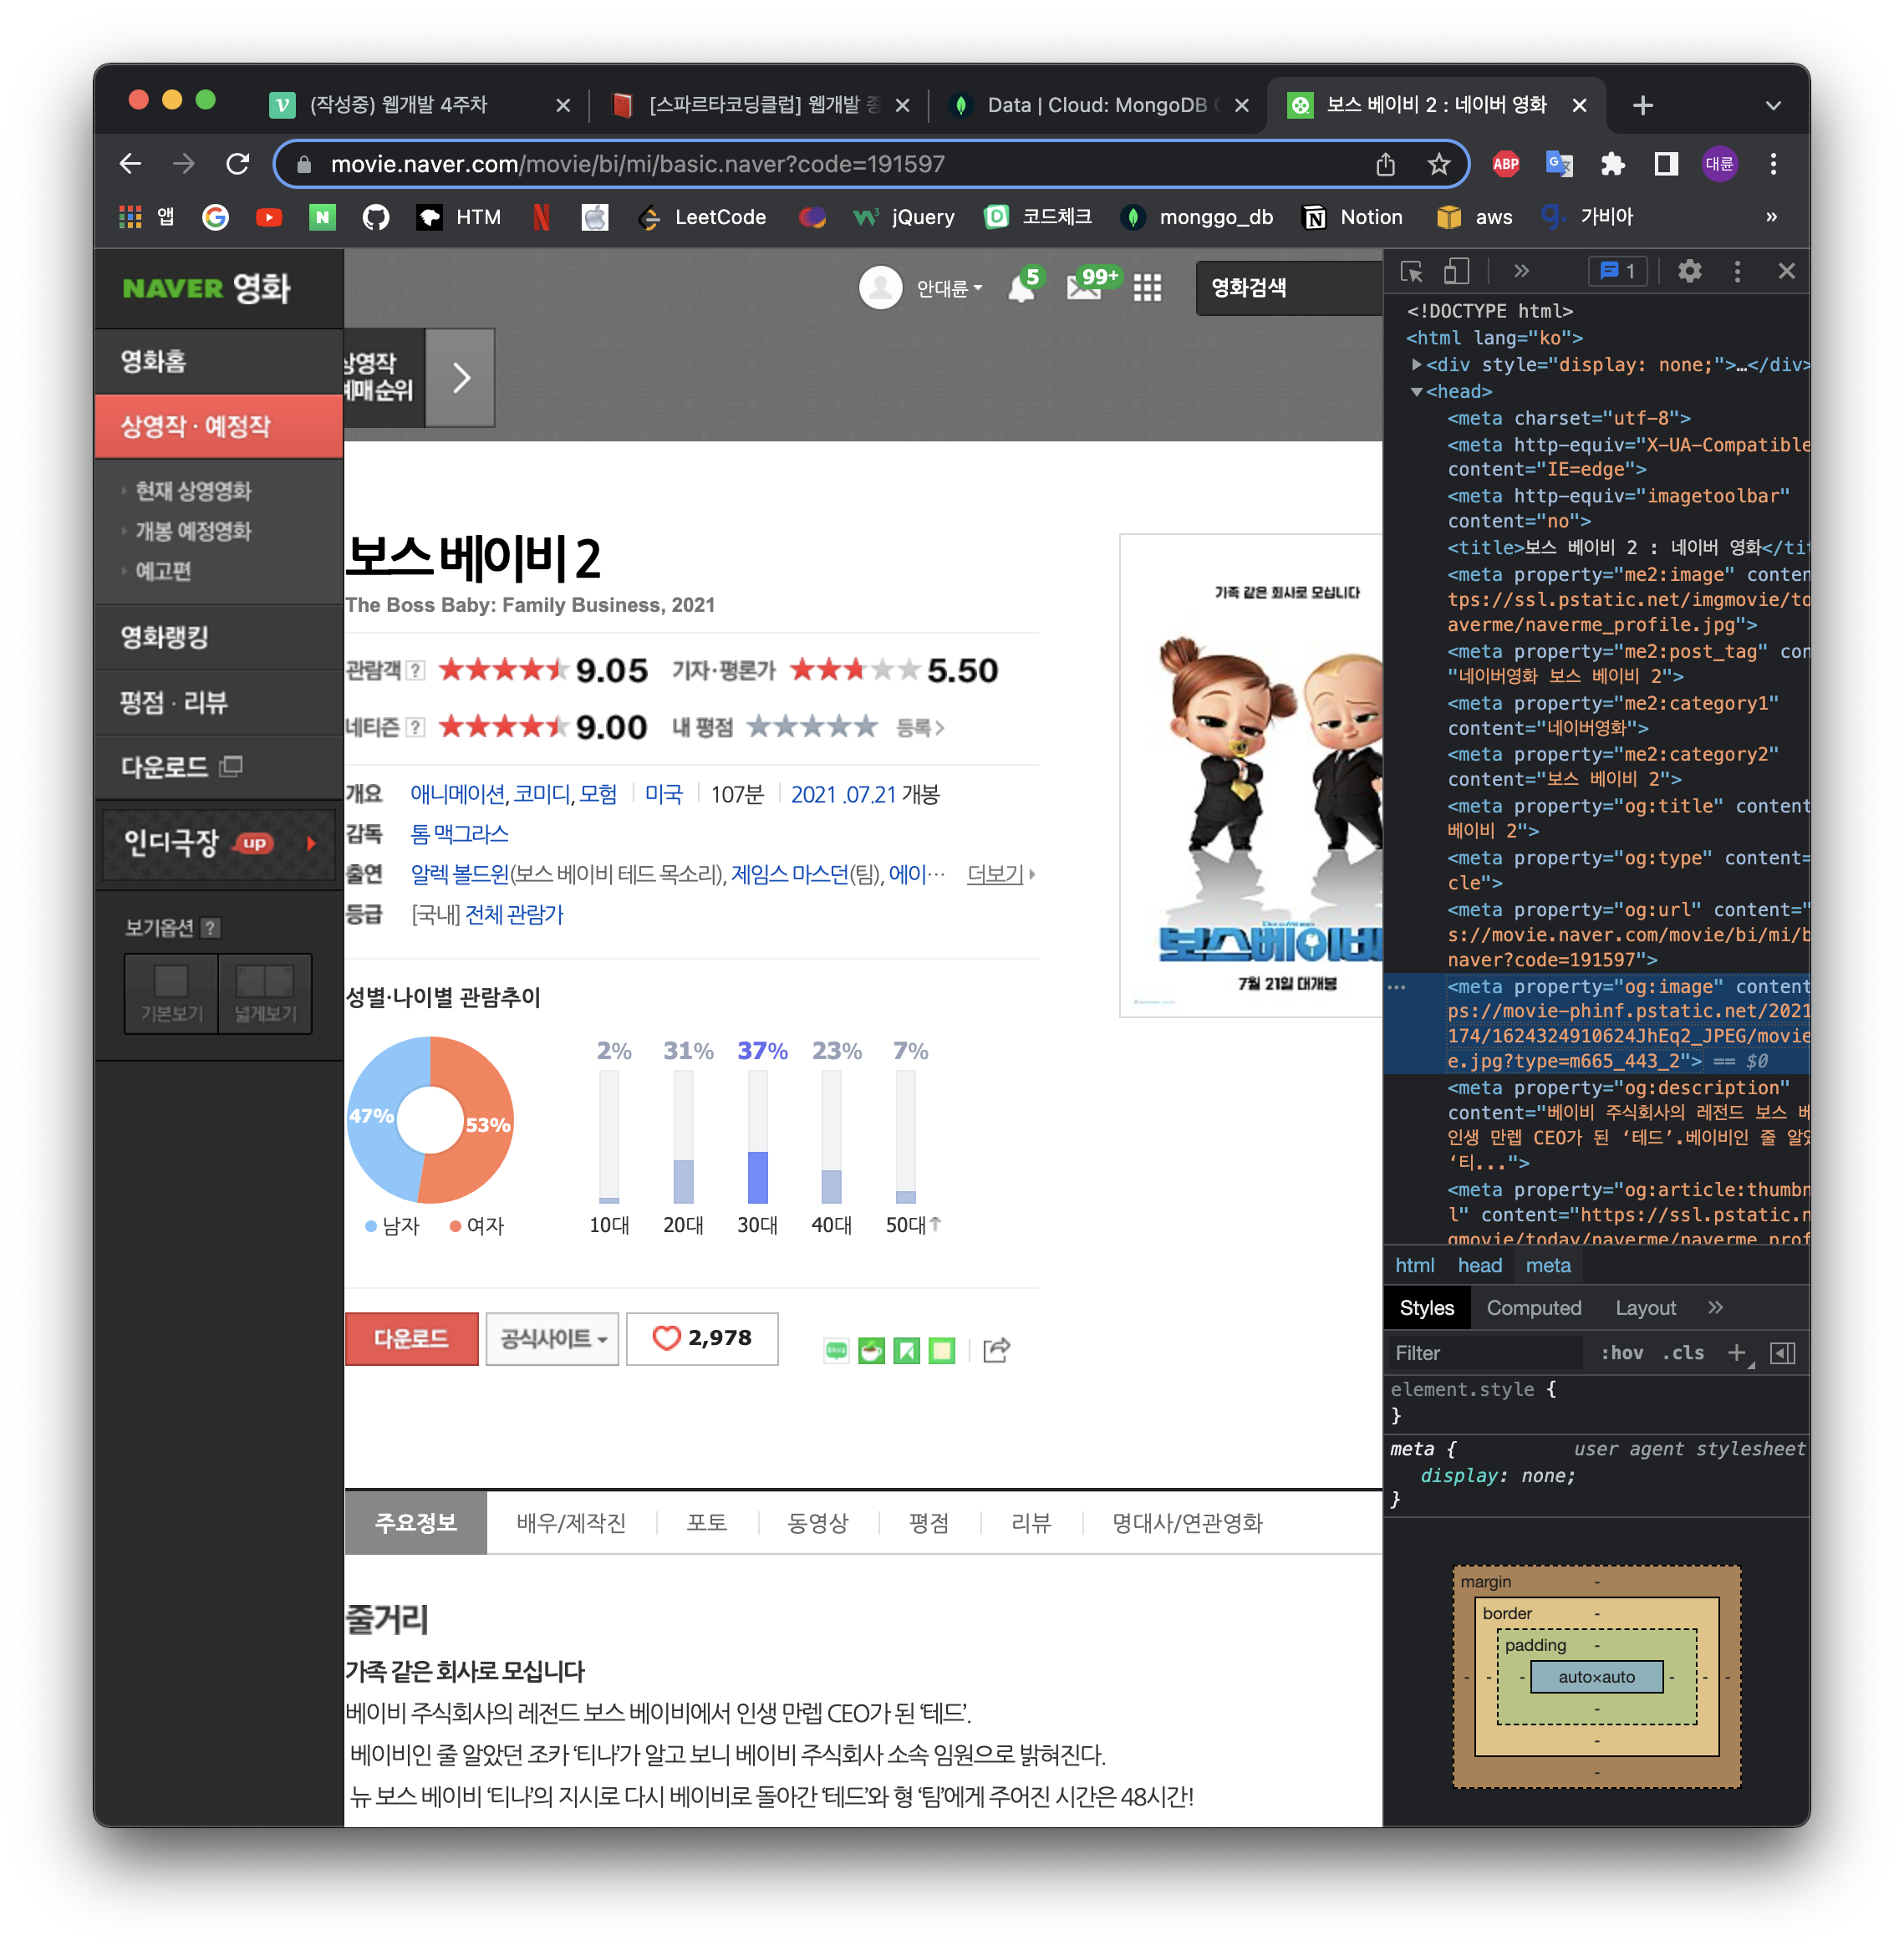This screenshot has width=1904, height=1951.
Task: Toggle the DevTools device toolbar icon
Action: tap(1456, 271)
